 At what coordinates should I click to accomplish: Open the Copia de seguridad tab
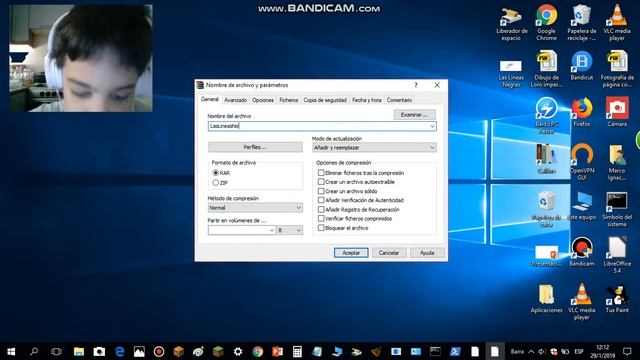[x=325, y=100]
